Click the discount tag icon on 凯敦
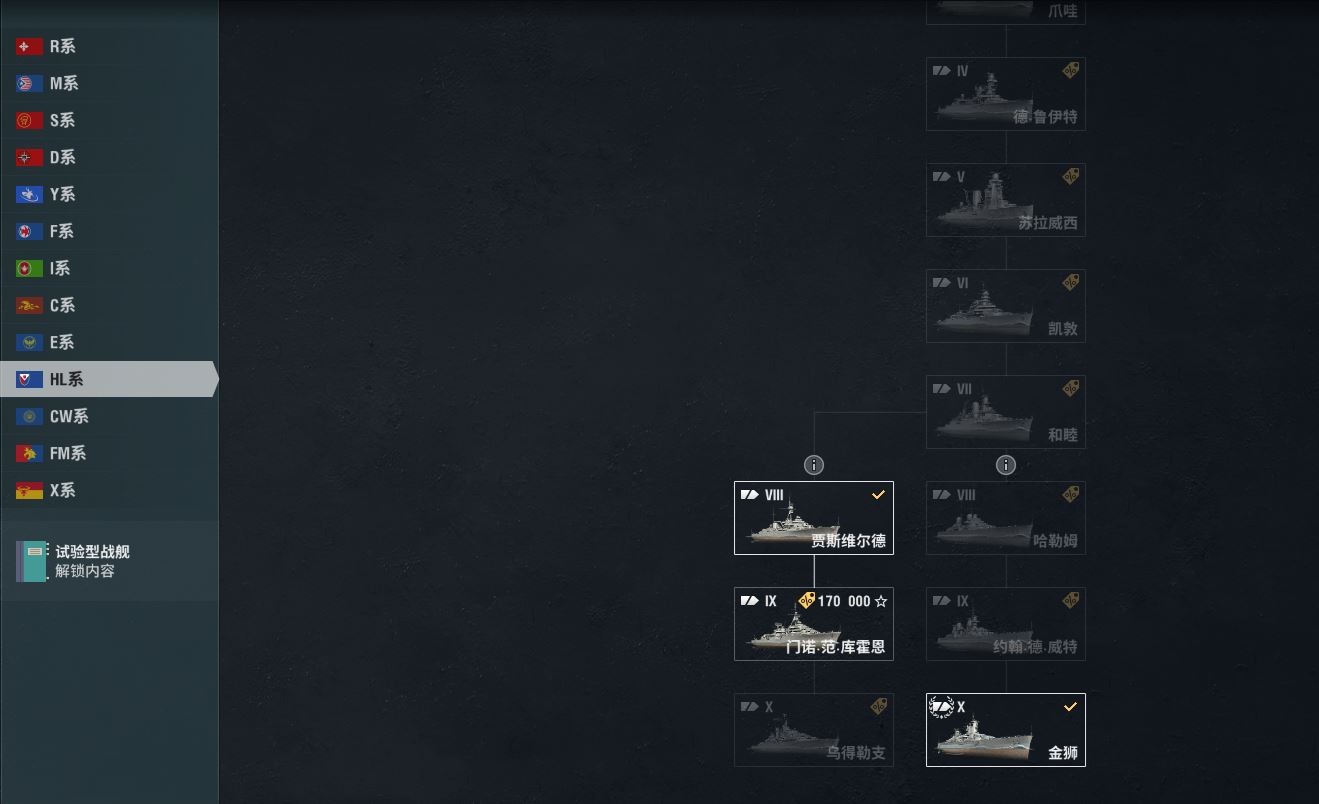Screen dimensions: 1319x804 coord(1070,282)
